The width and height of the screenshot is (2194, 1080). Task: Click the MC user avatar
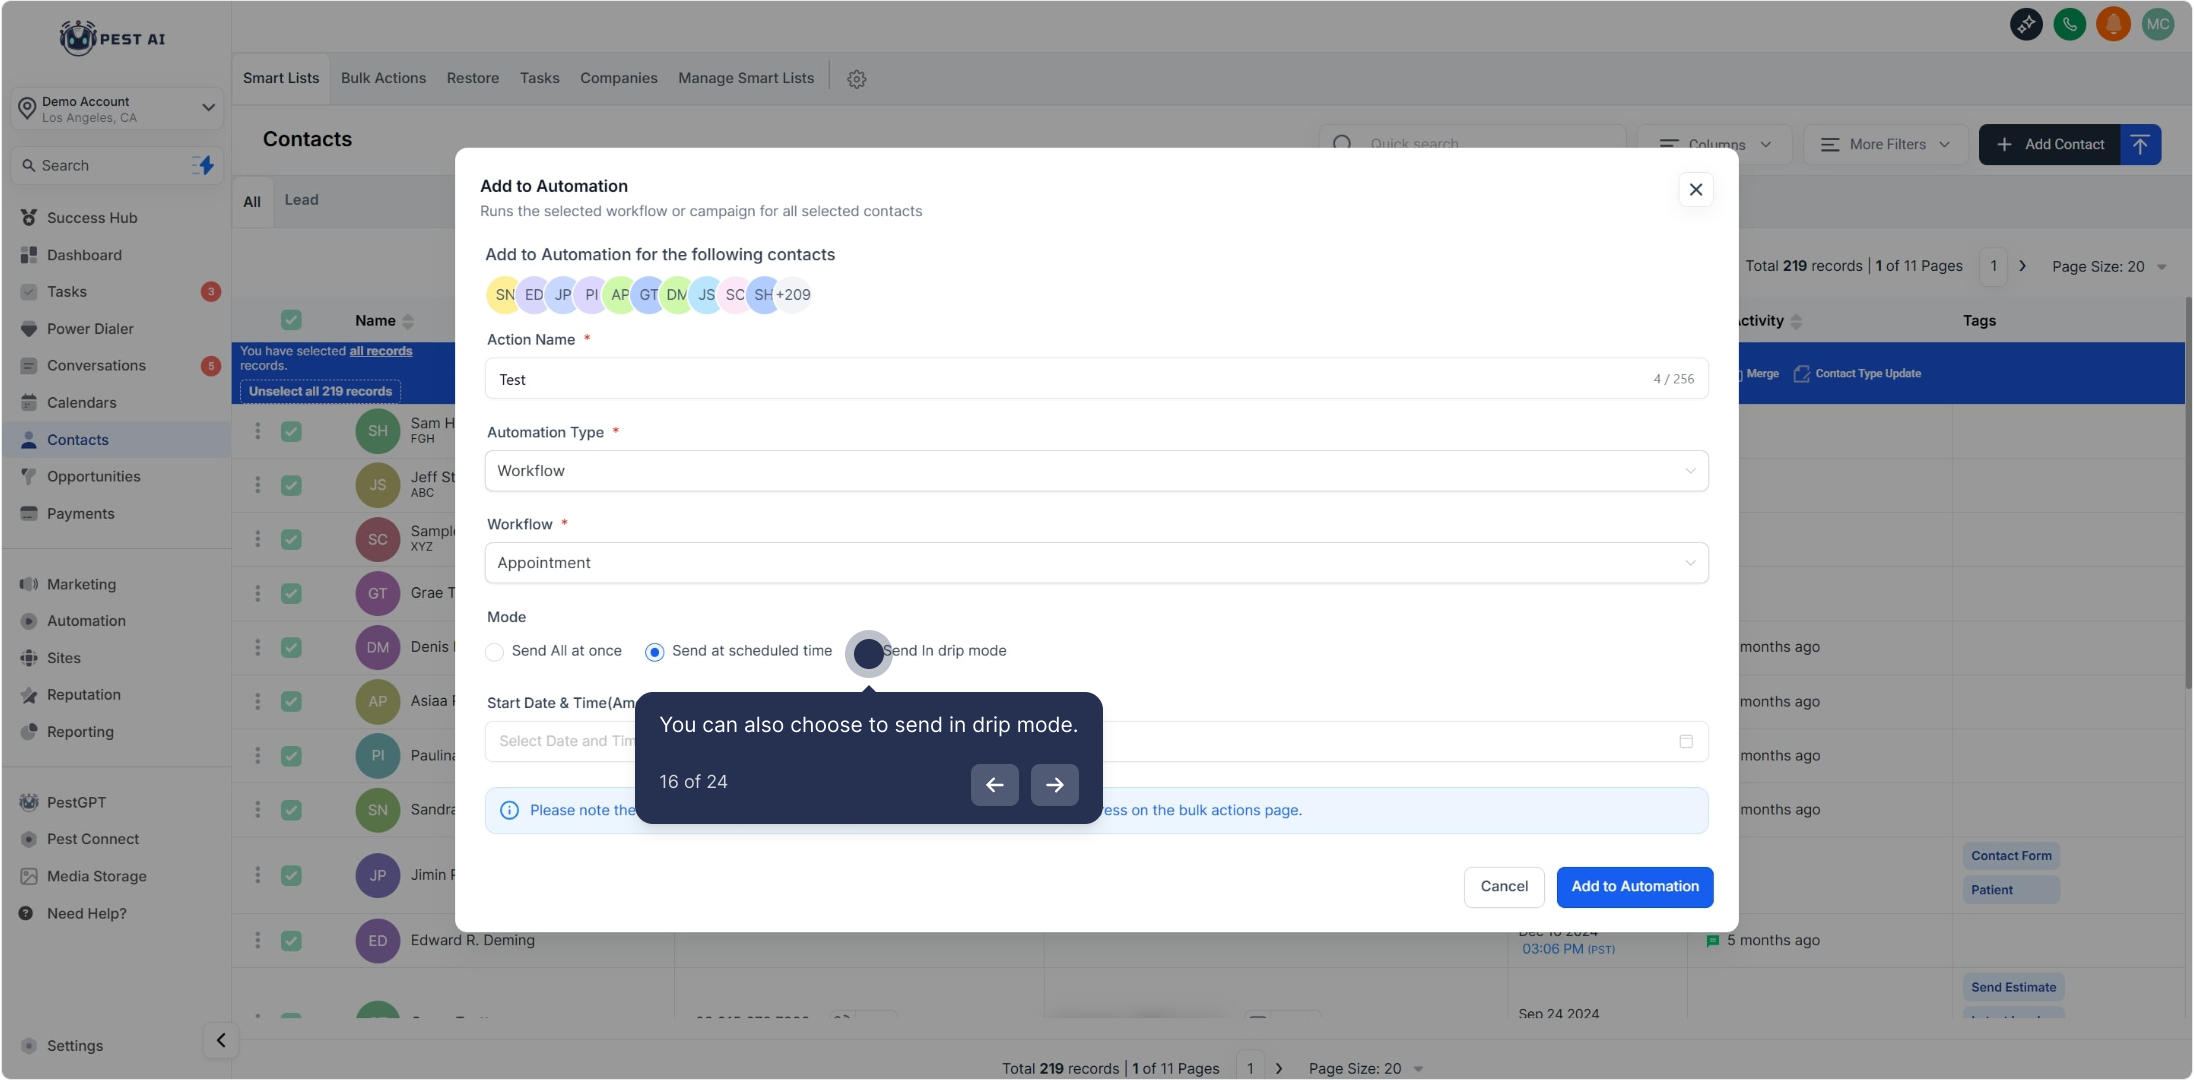(x=2157, y=24)
